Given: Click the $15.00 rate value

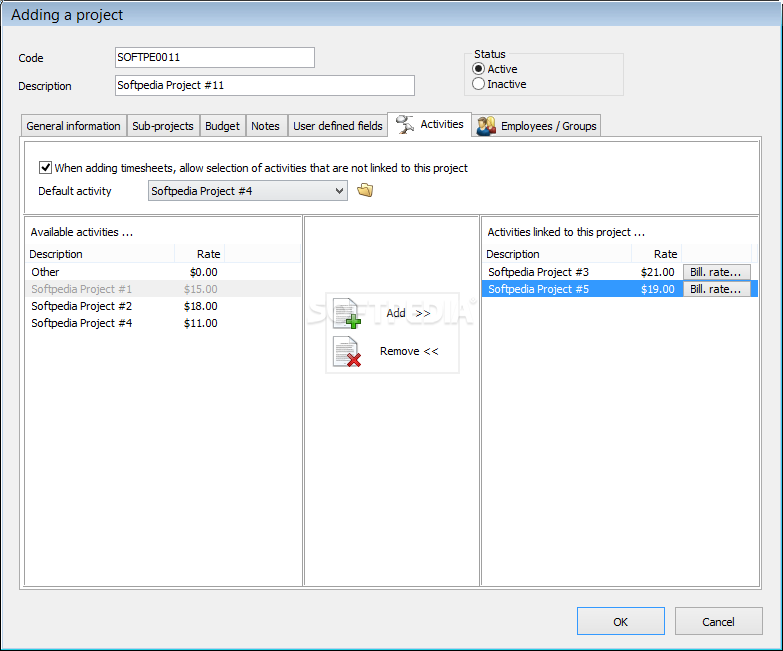Looking at the screenshot, I should pyautogui.click(x=200, y=289).
